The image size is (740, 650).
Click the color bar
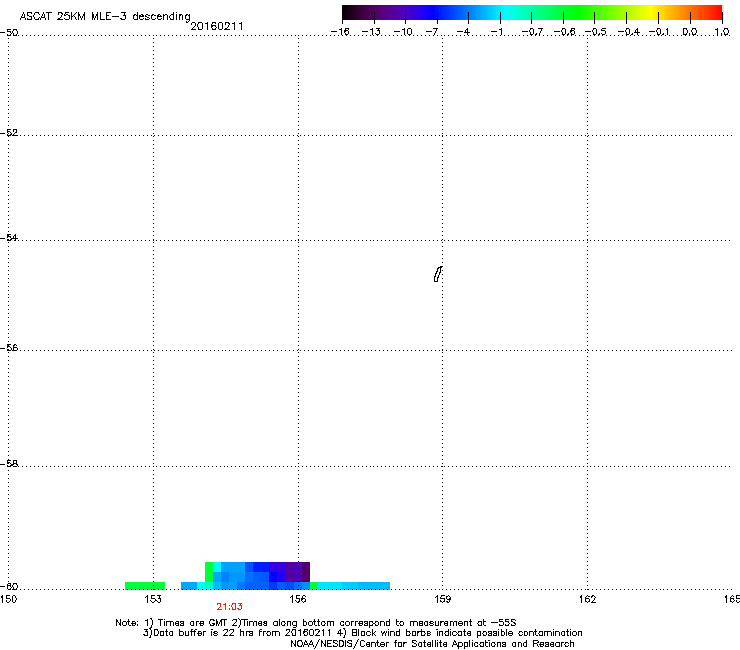pyautogui.click(x=532, y=13)
